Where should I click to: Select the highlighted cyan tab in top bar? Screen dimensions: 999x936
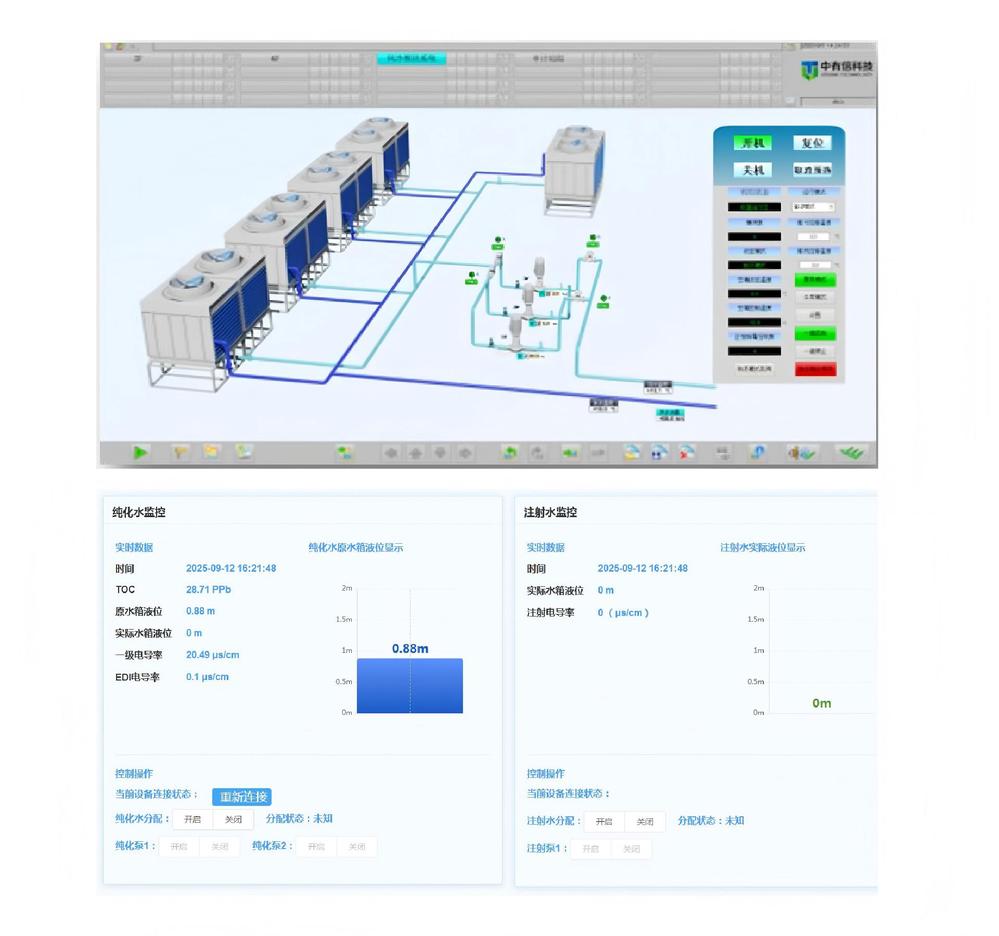[411, 59]
